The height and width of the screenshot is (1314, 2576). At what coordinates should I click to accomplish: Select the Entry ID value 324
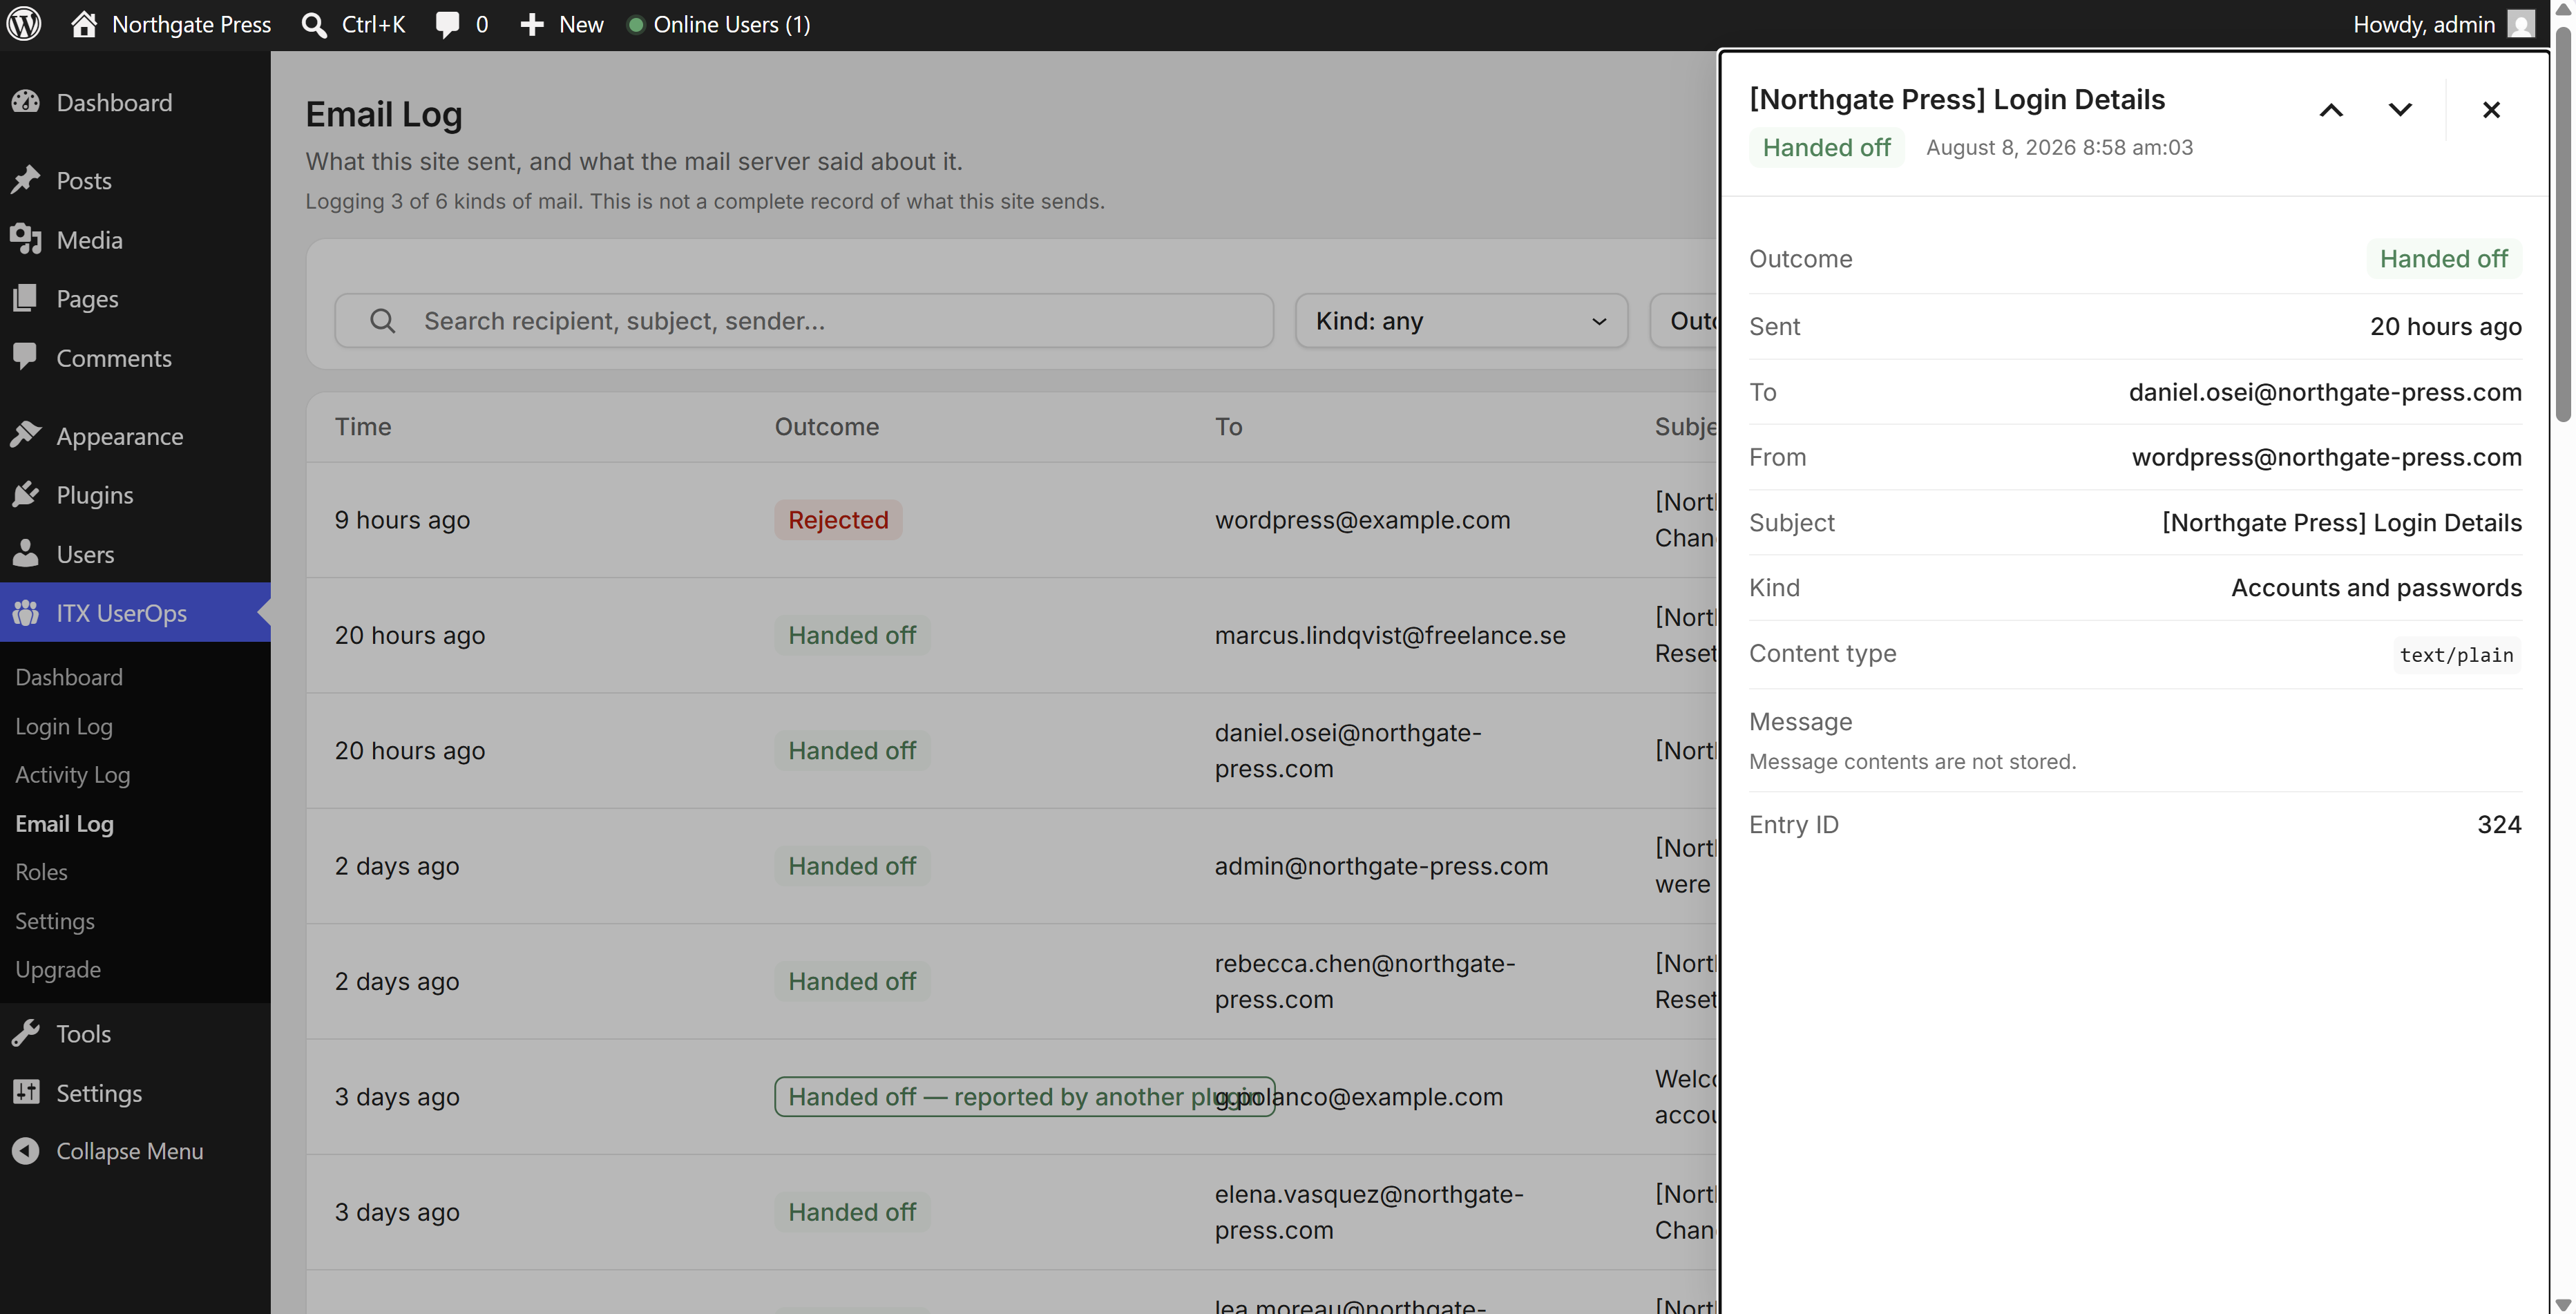tap(2499, 825)
